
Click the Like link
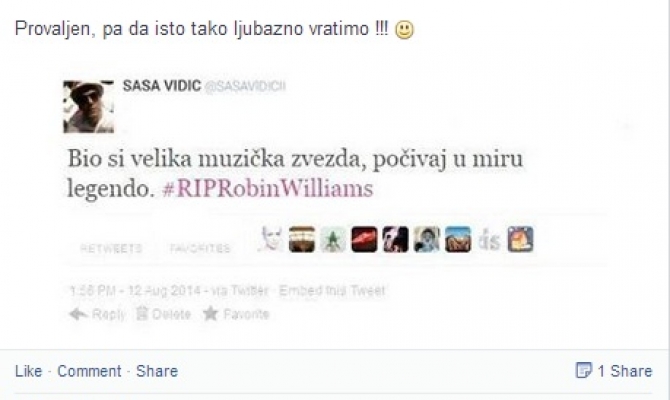(29, 371)
